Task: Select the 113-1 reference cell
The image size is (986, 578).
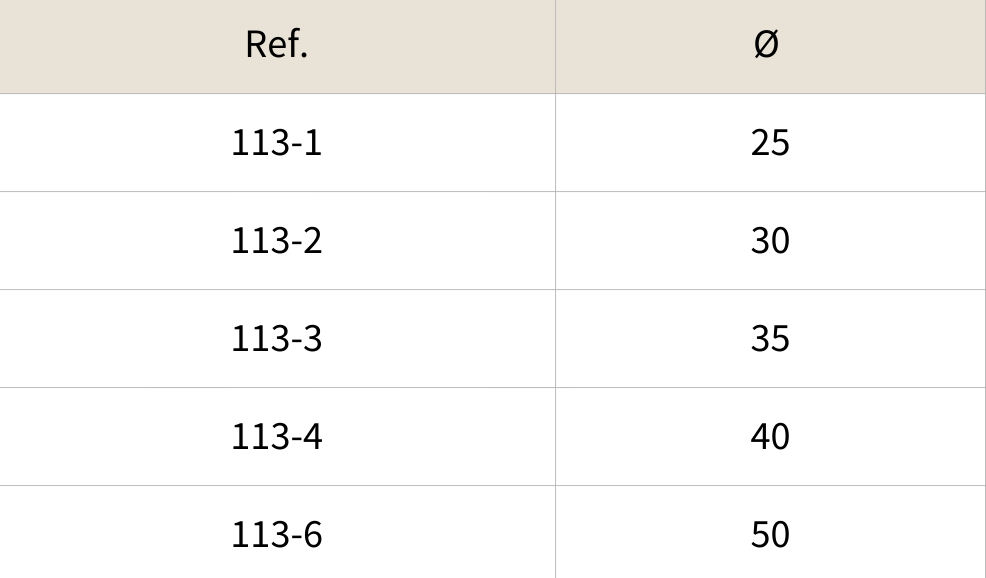Action: click(276, 143)
